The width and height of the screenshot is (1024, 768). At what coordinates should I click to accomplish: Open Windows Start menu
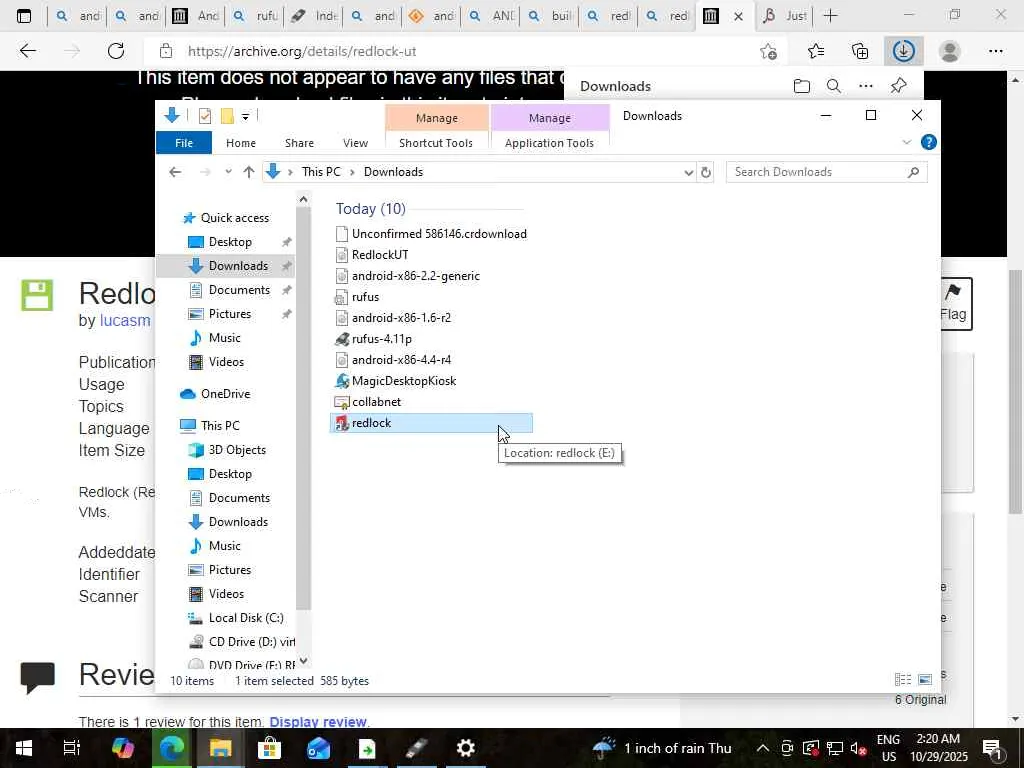pyautogui.click(x=24, y=748)
